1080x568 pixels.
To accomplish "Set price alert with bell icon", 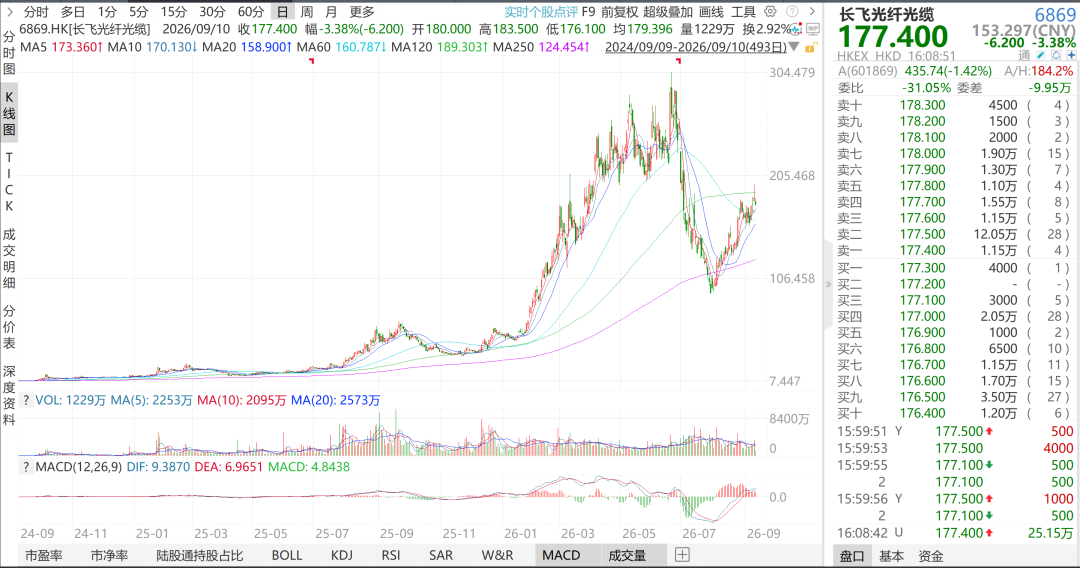I will pyautogui.click(x=1057, y=55).
